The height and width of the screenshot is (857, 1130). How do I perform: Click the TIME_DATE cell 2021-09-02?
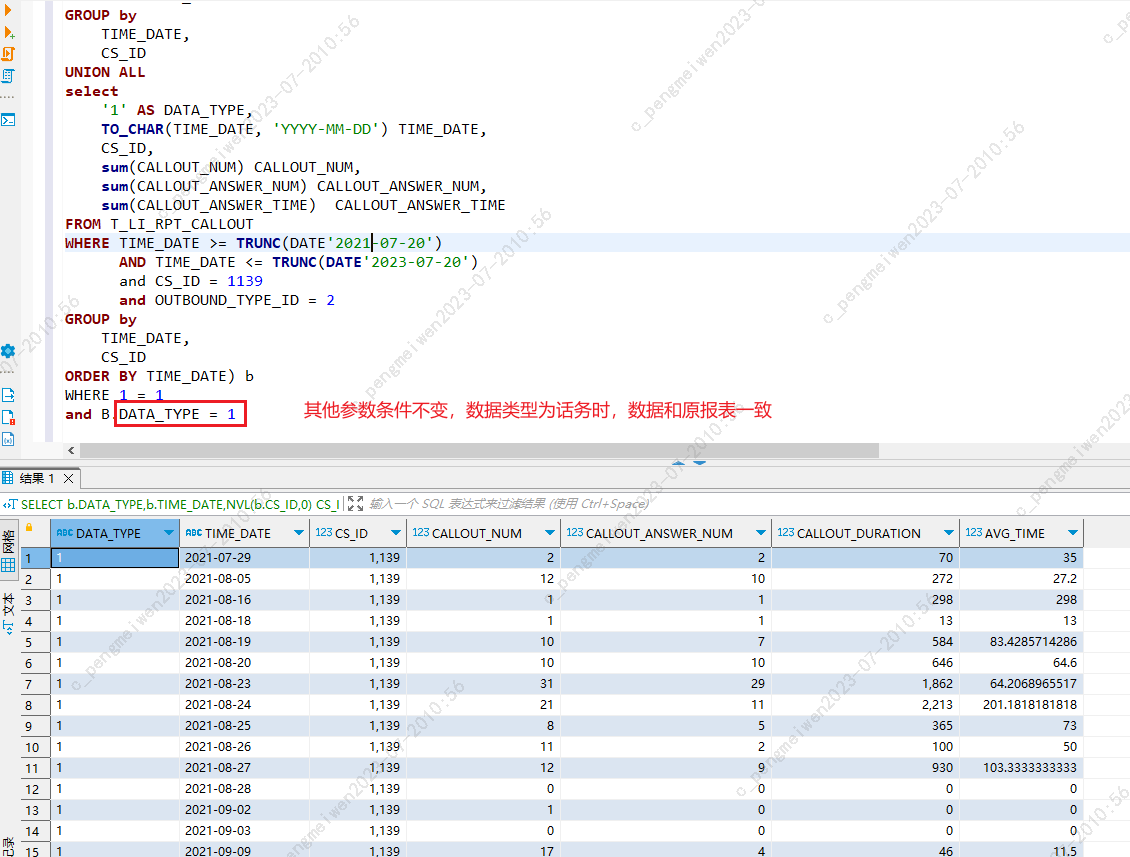pyautogui.click(x=244, y=810)
